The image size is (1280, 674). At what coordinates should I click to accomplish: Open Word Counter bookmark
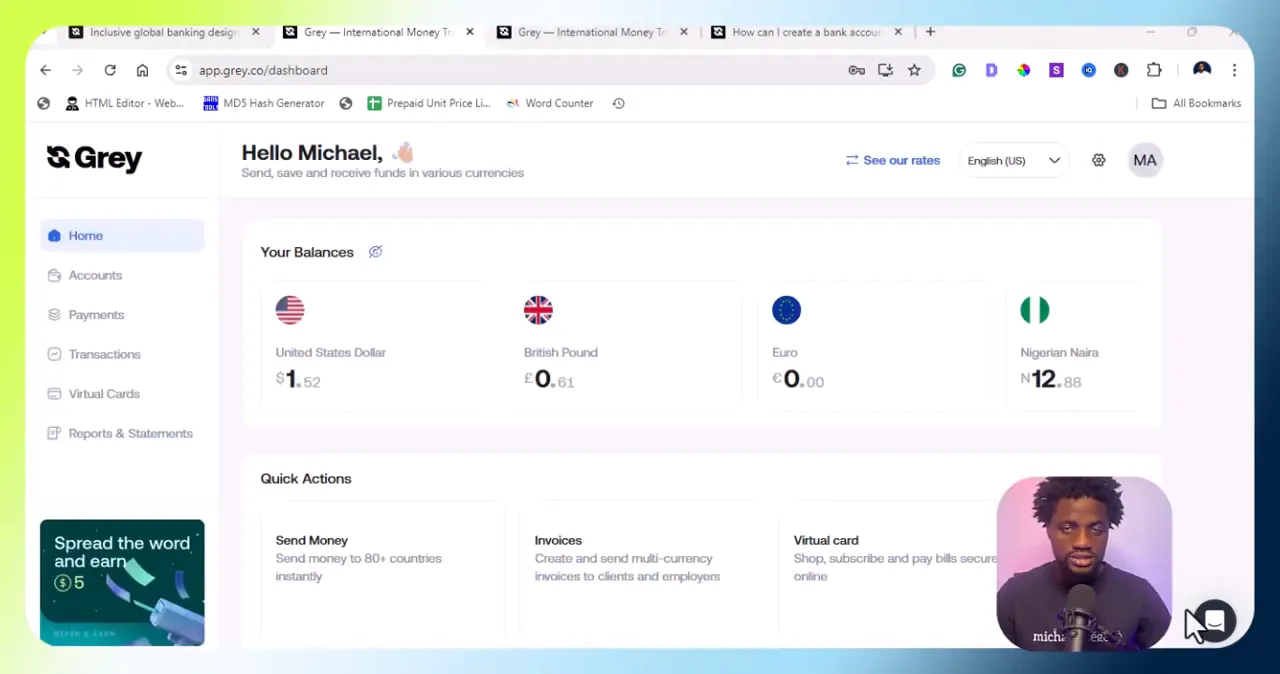pyautogui.click(x=549, y=103)
